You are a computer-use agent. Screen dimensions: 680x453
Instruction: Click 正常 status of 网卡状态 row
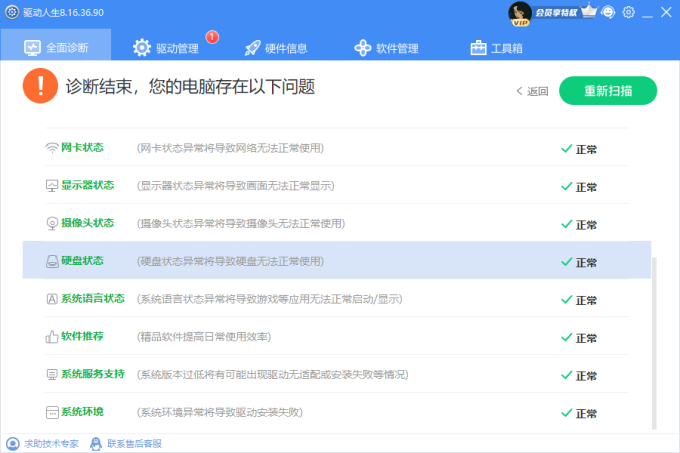[579, 149]
